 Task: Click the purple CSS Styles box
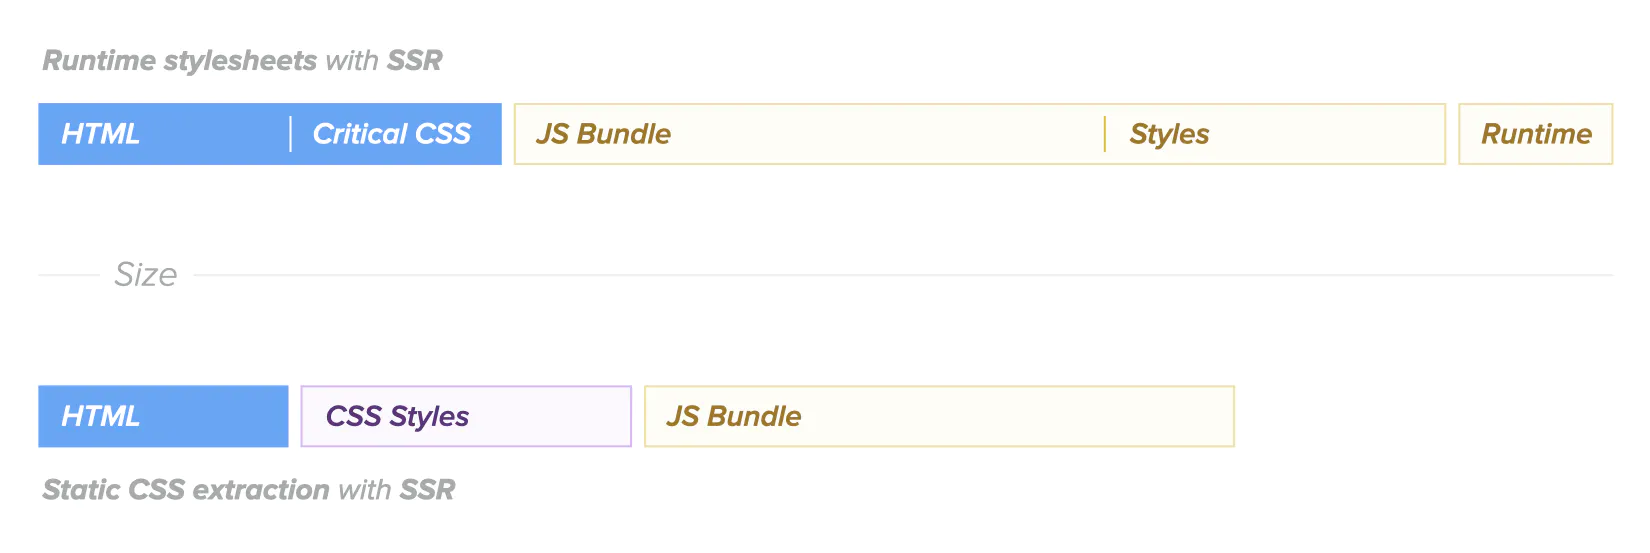click(466, 416)
